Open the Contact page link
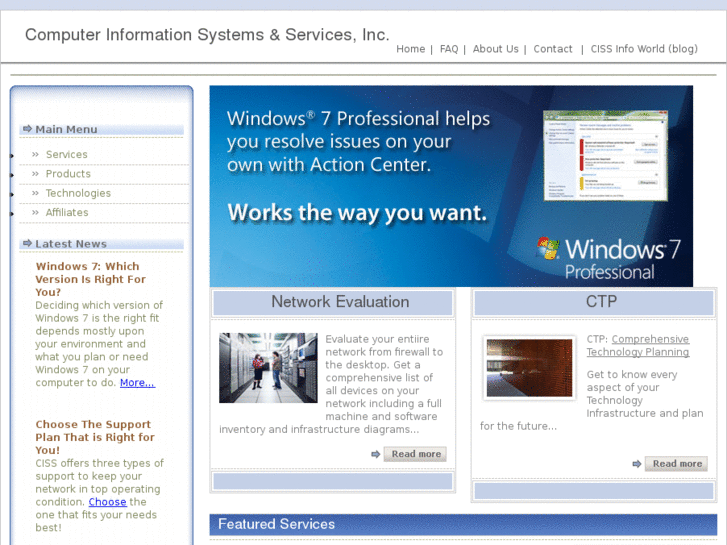The width and height of the screenshot is (727, 545). pyautogui.click(x=553, y=49)
